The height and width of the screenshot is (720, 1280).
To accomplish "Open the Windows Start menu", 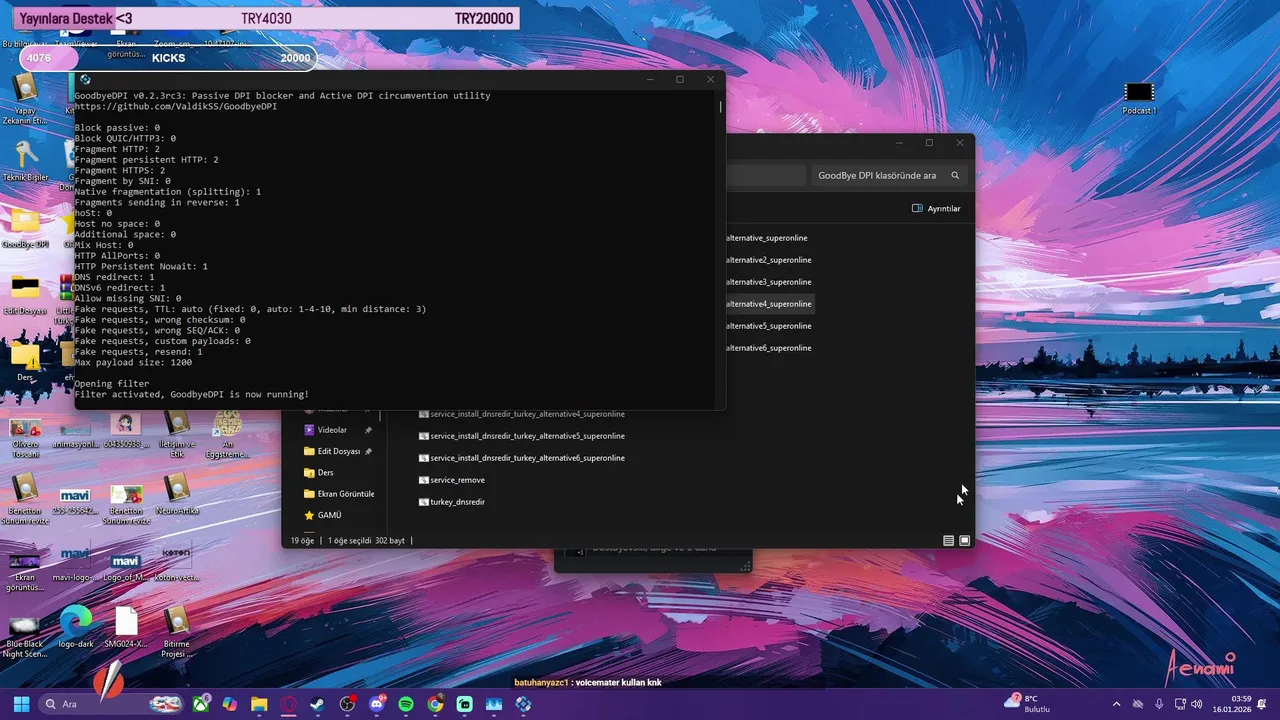I will (x=21, y=704).
